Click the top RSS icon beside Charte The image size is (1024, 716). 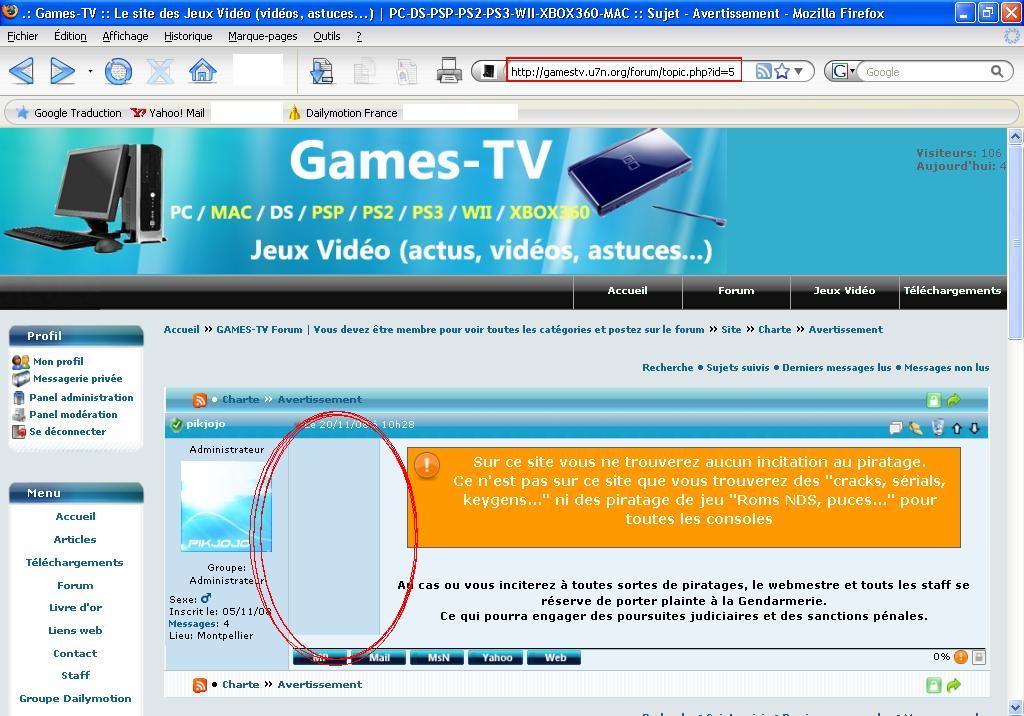point(200,400)
